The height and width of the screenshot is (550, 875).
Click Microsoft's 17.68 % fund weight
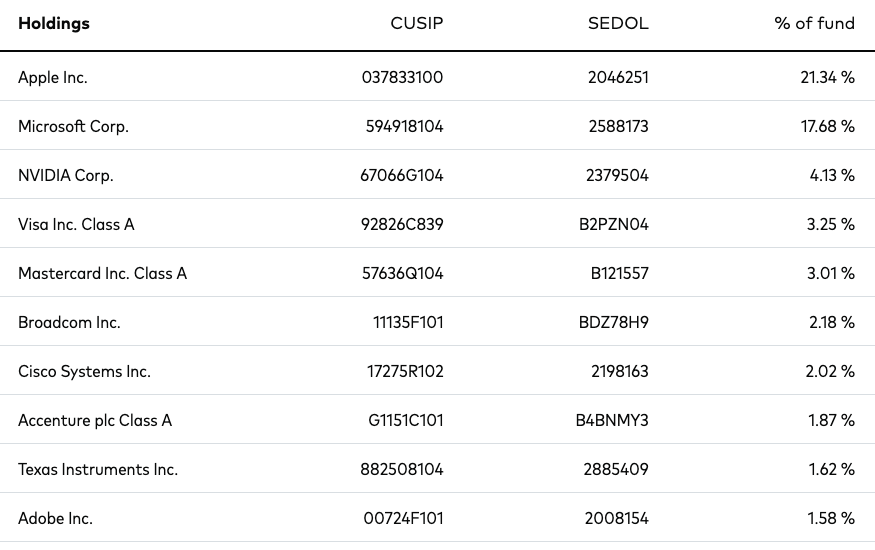click(x=828, y=126)
